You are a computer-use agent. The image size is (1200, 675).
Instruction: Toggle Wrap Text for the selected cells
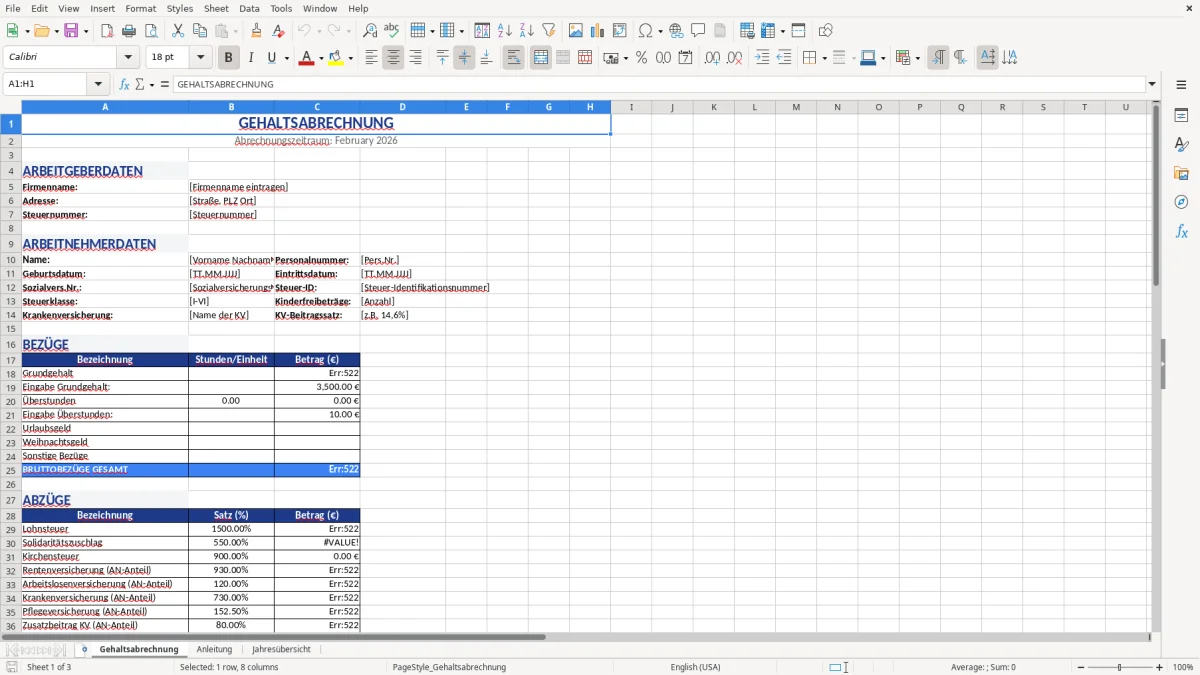(x=512, y=57)
